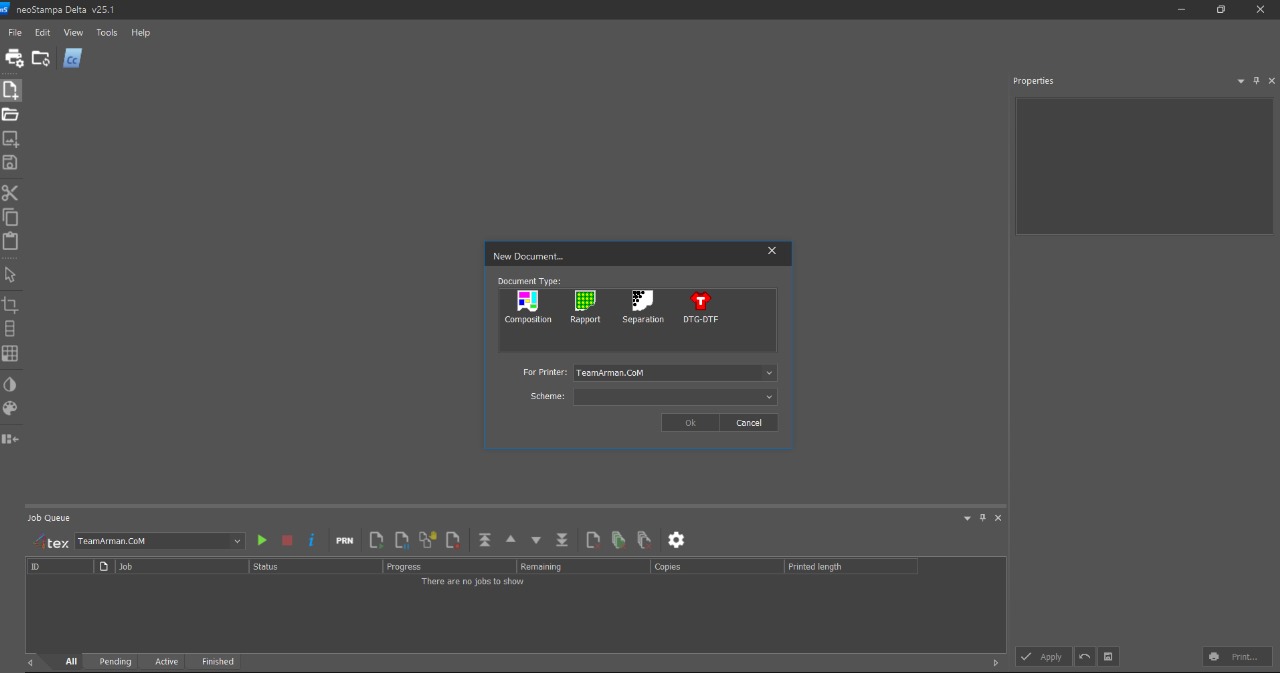
Task: Open Job Queue settings gear
Action: (x=676, y=540)
